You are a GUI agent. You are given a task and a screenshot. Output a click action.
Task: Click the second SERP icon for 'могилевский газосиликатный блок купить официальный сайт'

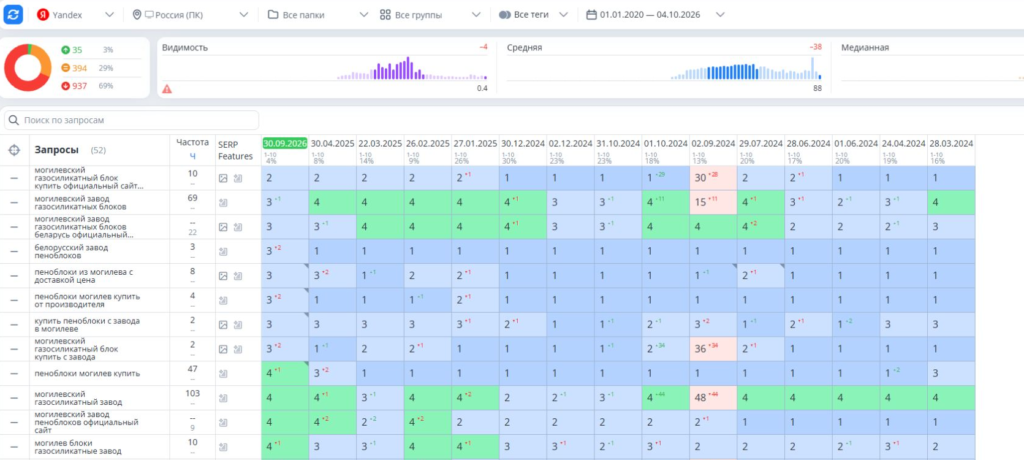(238, 178)
